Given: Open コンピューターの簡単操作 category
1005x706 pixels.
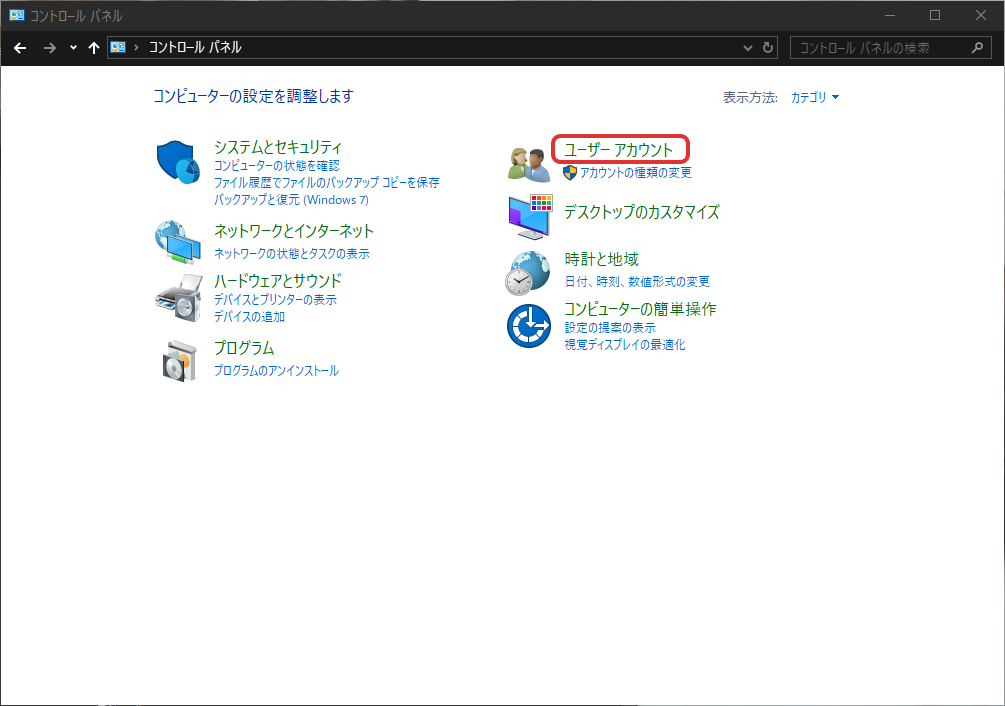Looking at the screenshot, I should (640, 309).
